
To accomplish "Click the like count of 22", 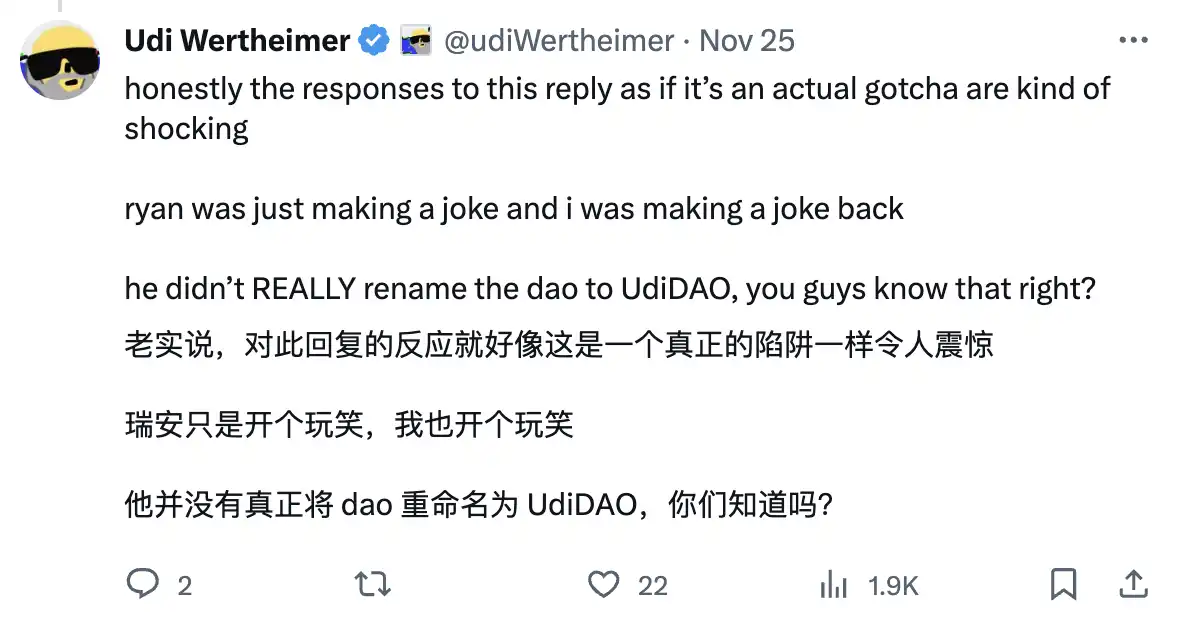I will point(652,586).
